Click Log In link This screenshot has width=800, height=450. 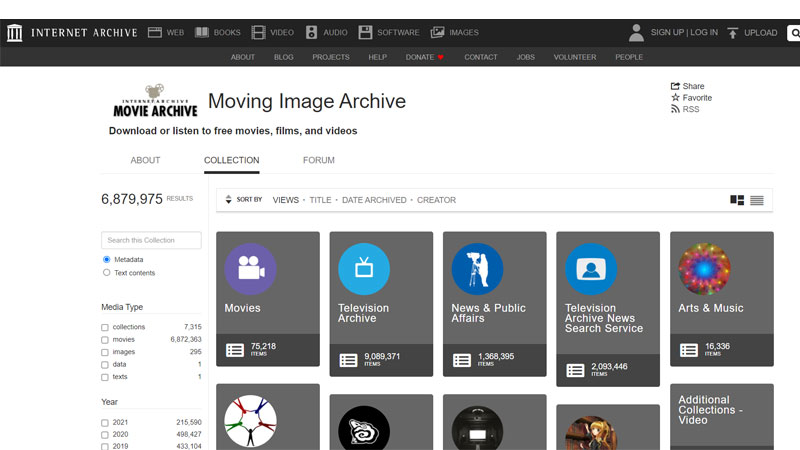point(704,32)
